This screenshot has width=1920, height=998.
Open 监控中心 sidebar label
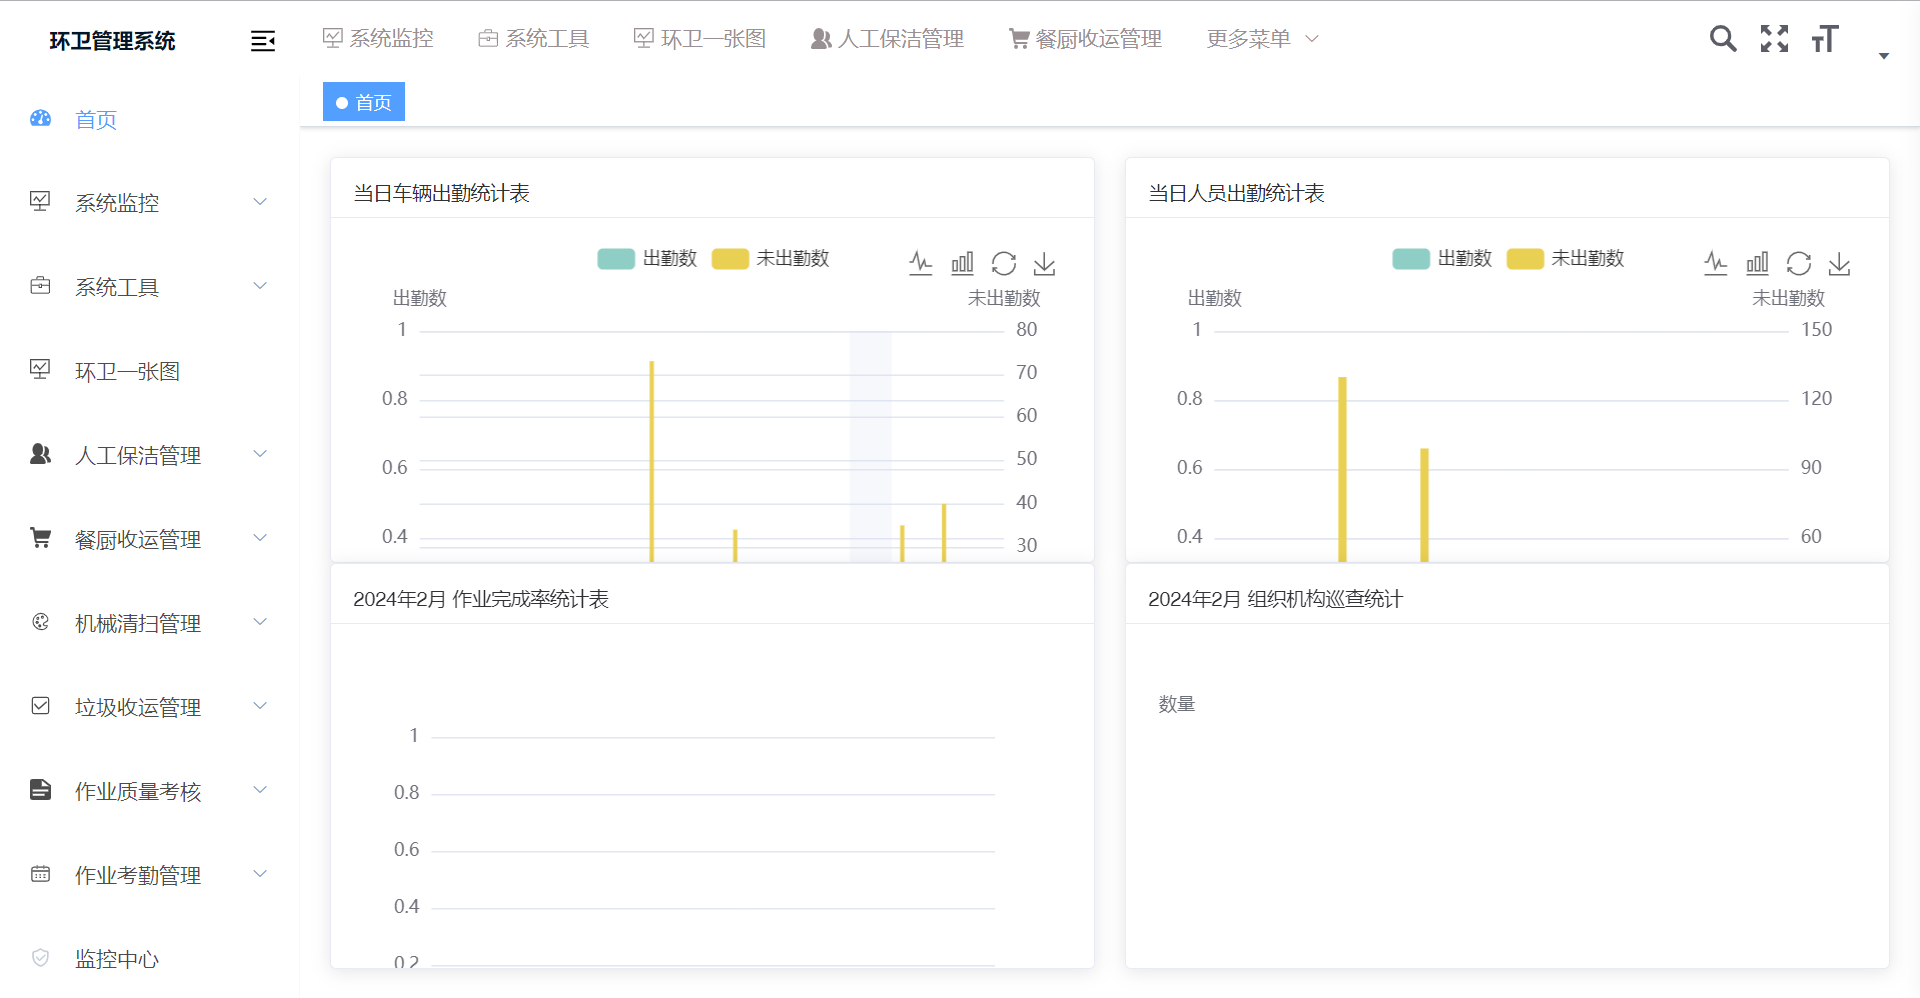pyautogui.click(x=117, y=959)
